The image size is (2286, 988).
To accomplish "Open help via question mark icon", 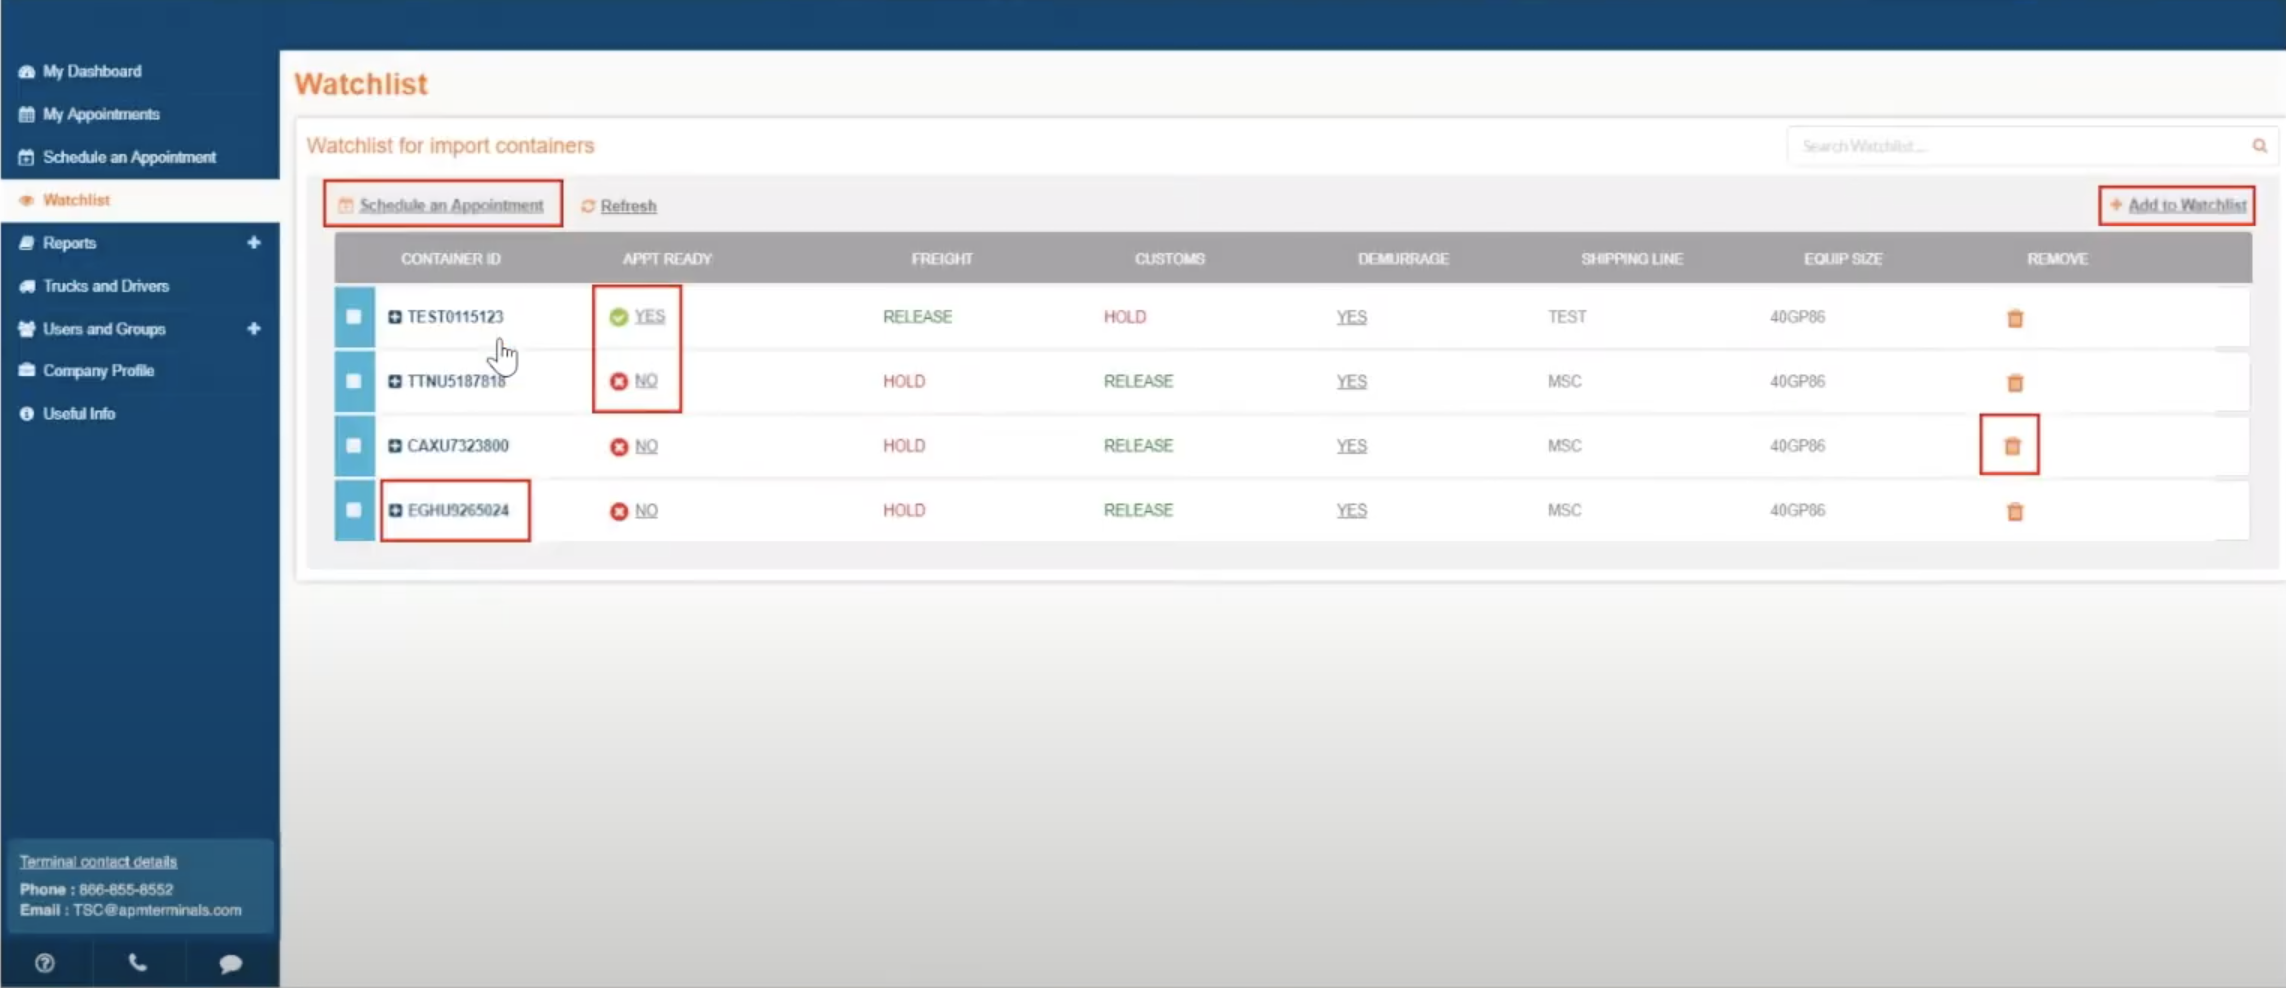I will point(45,963).
